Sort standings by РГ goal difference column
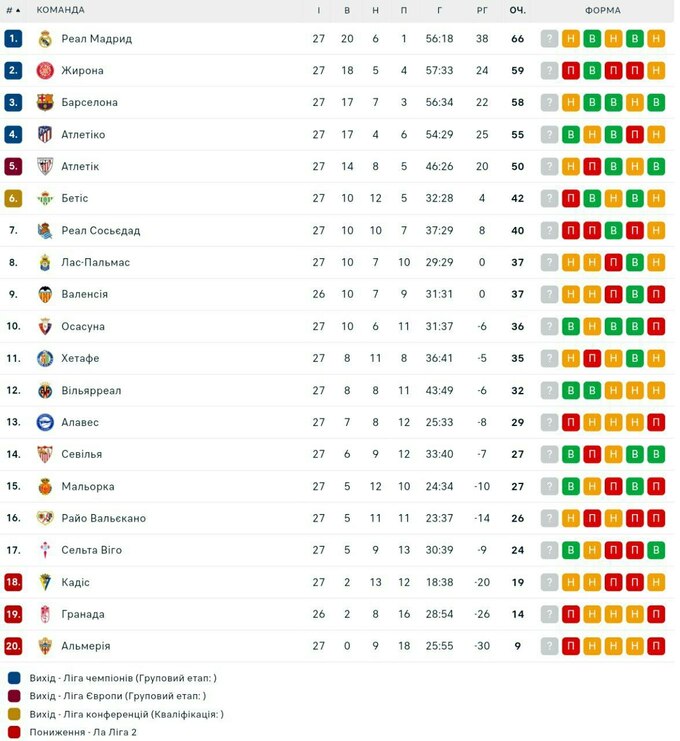This screenshot has height=741, width=680. tap(482, 10)
